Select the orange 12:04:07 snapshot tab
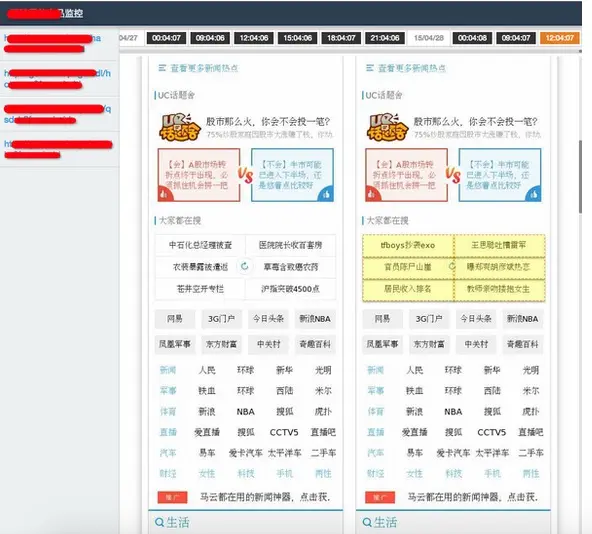 tap(560, 38)
